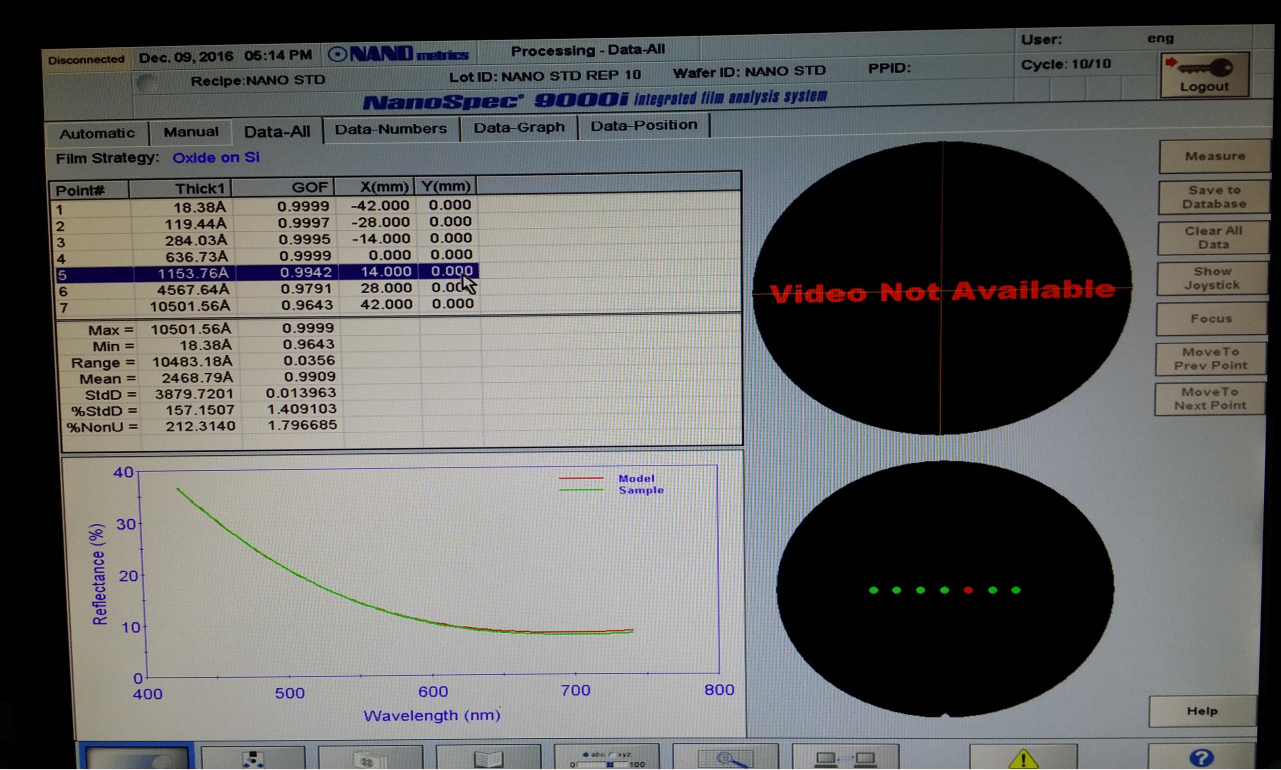This screenshot has height=770, width=1281.
Task: Click Save to Database button
Action: tap(1213, 197)
